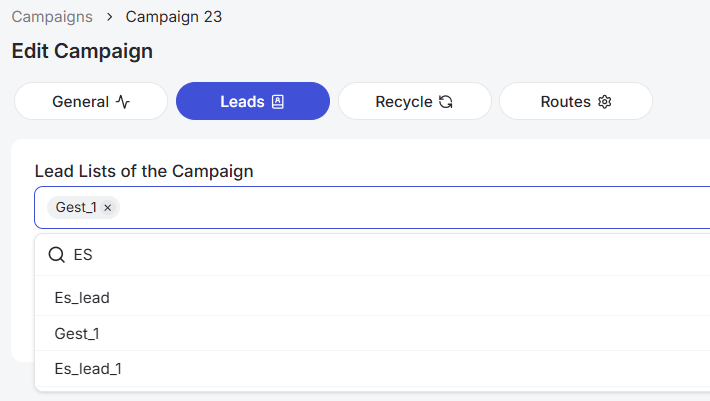The image size is (710, 401).
Task: Navigate back via Campaigns breadcrumb link
Action: (52, 17)
